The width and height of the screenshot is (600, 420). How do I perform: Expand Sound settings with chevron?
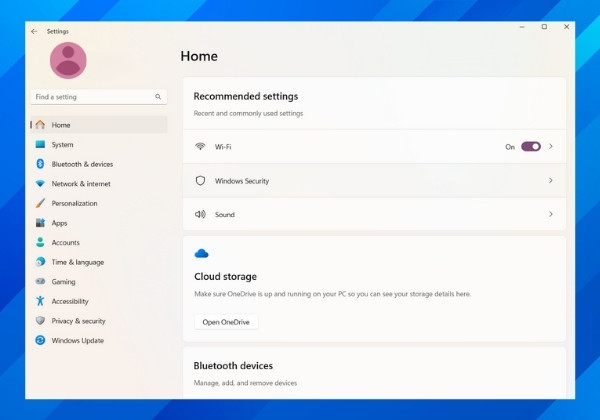click(x=551, y=214)
